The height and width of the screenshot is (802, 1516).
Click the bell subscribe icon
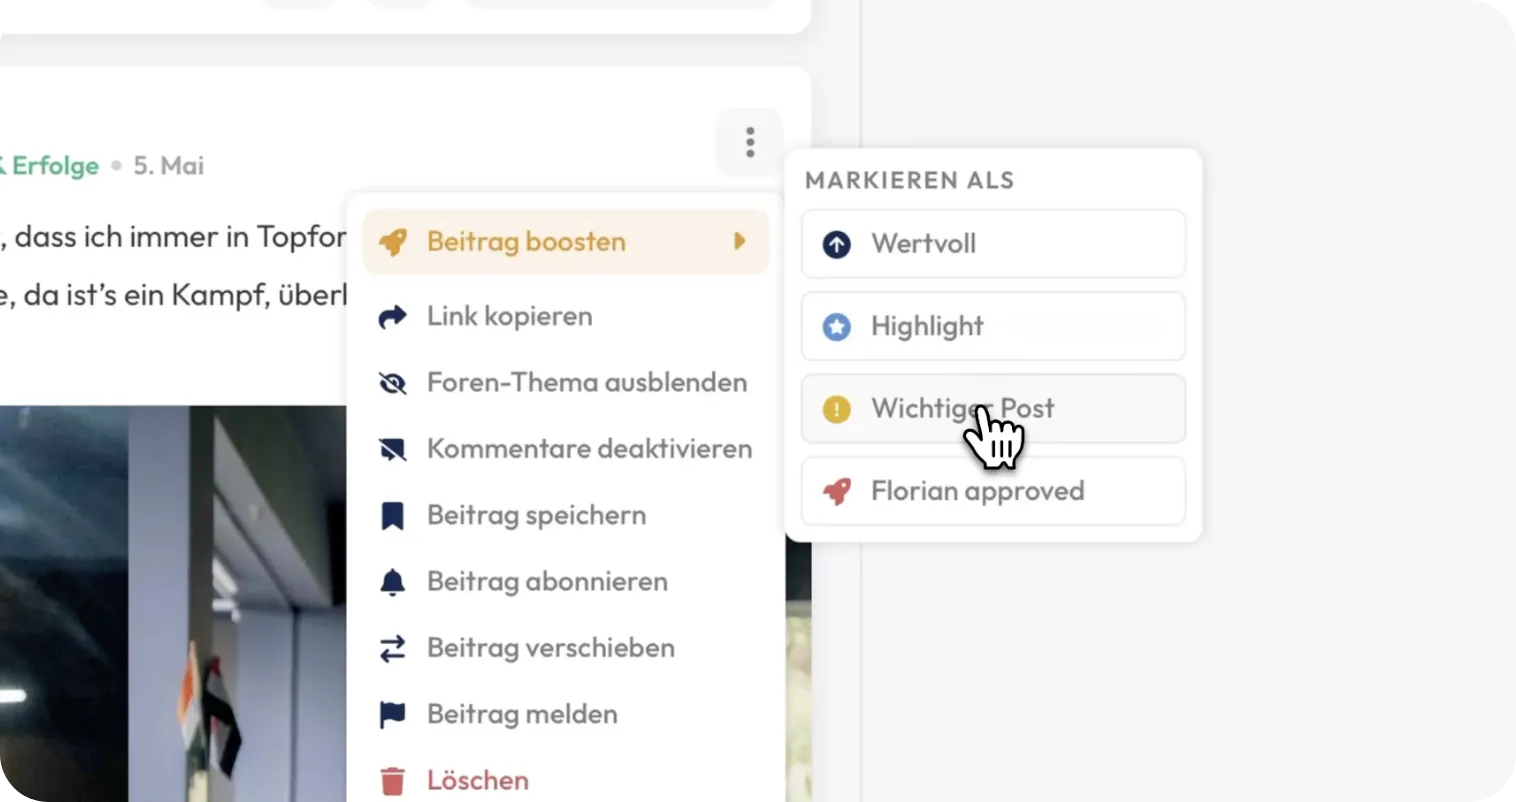(393, 582)
